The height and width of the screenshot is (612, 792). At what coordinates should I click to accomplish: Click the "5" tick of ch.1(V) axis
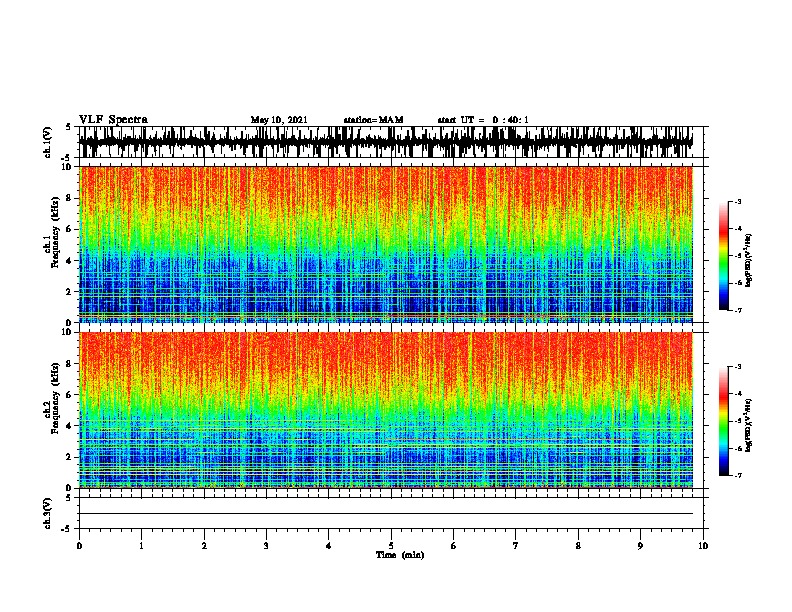point(70,127)
